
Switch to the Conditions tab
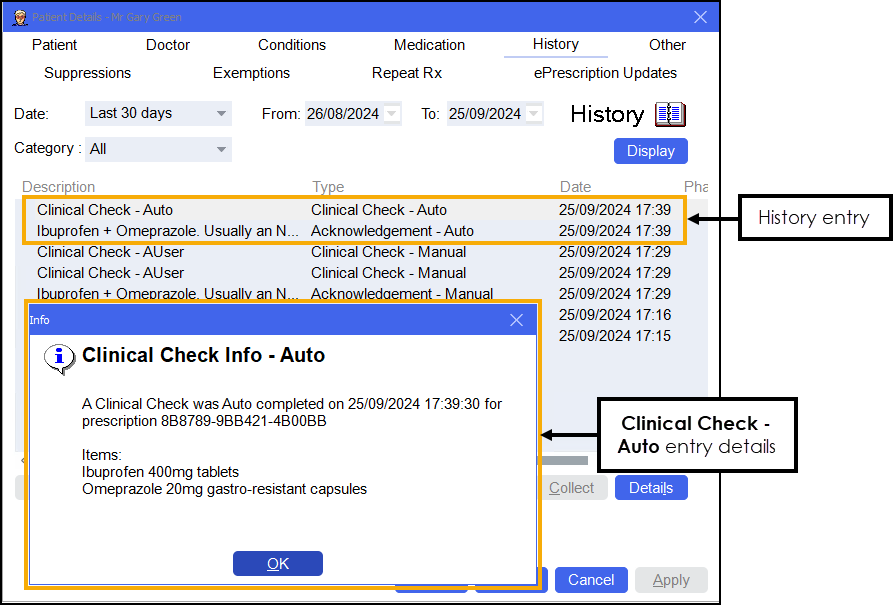pyautogui.click(x=292, y=45)
